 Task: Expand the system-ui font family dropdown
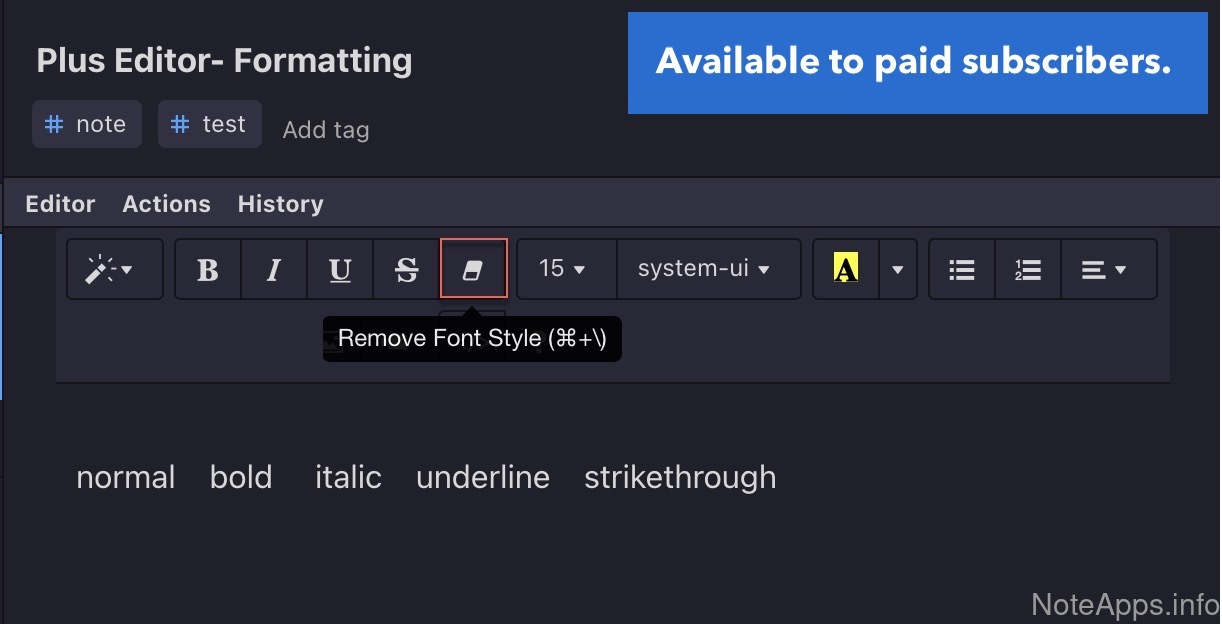[x=707, y=269]
